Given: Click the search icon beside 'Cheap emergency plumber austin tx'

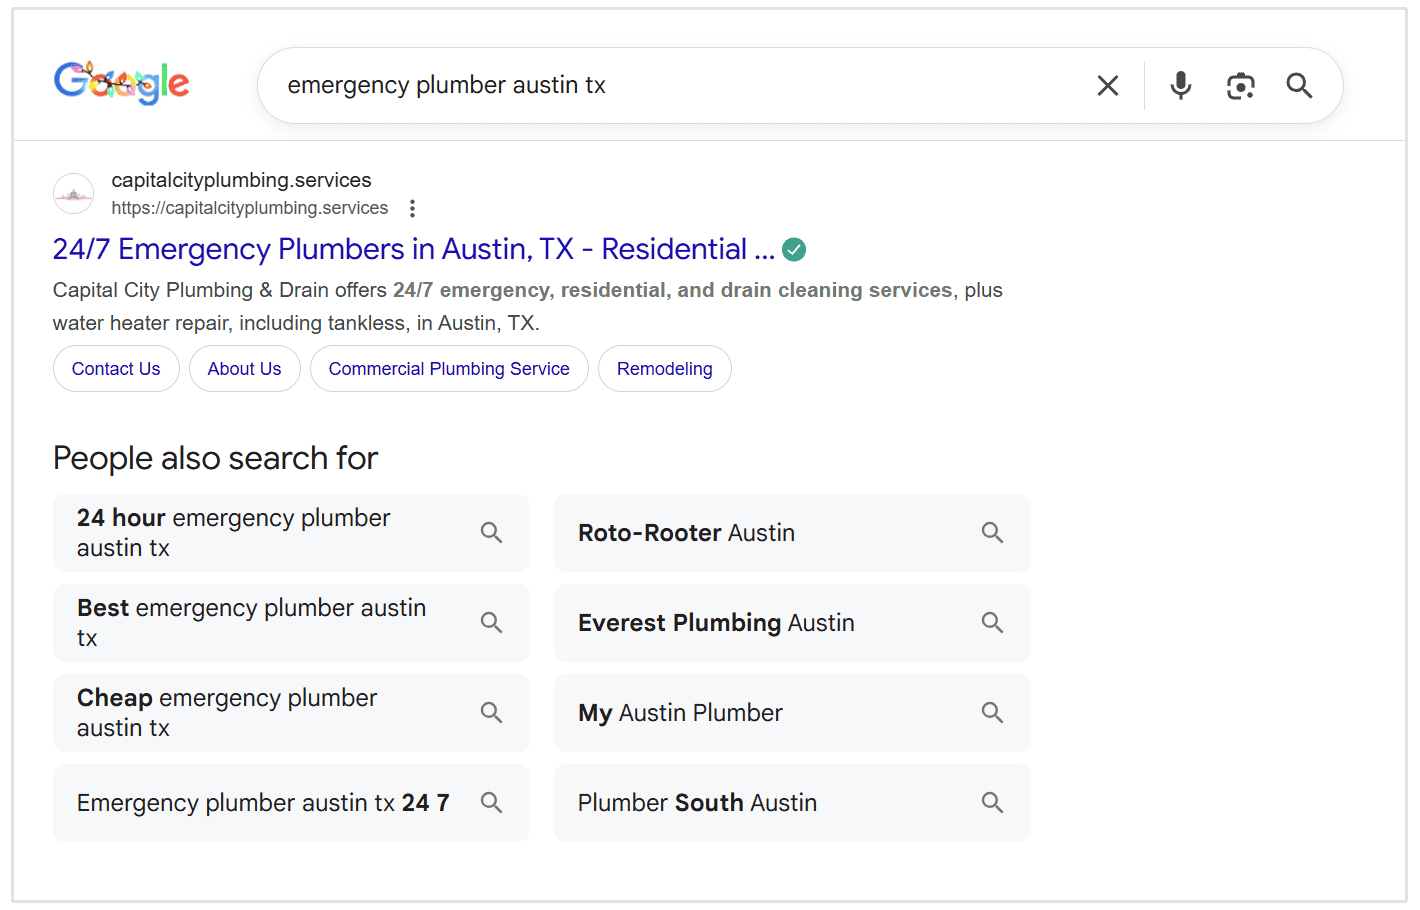Looking at the screenshot, I should point(491,712).
